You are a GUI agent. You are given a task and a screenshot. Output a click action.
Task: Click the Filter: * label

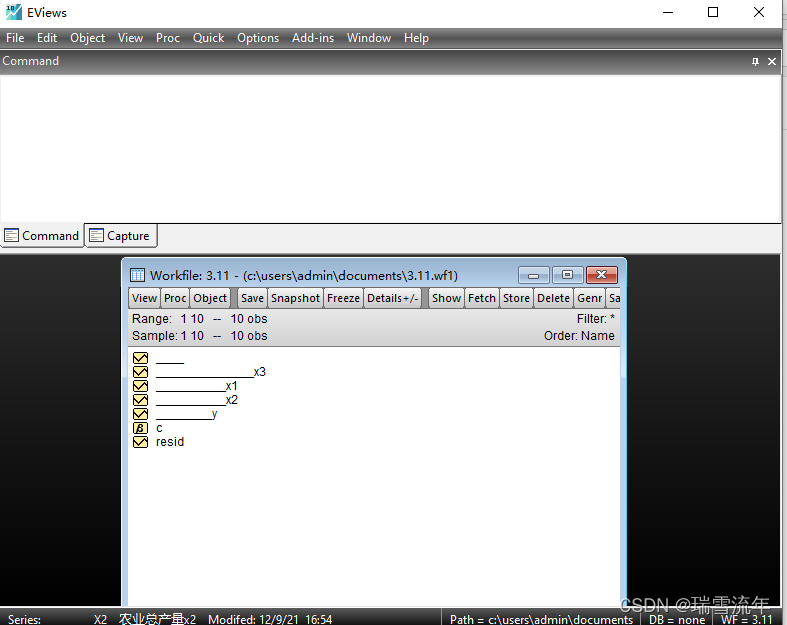tap(595, 319)
